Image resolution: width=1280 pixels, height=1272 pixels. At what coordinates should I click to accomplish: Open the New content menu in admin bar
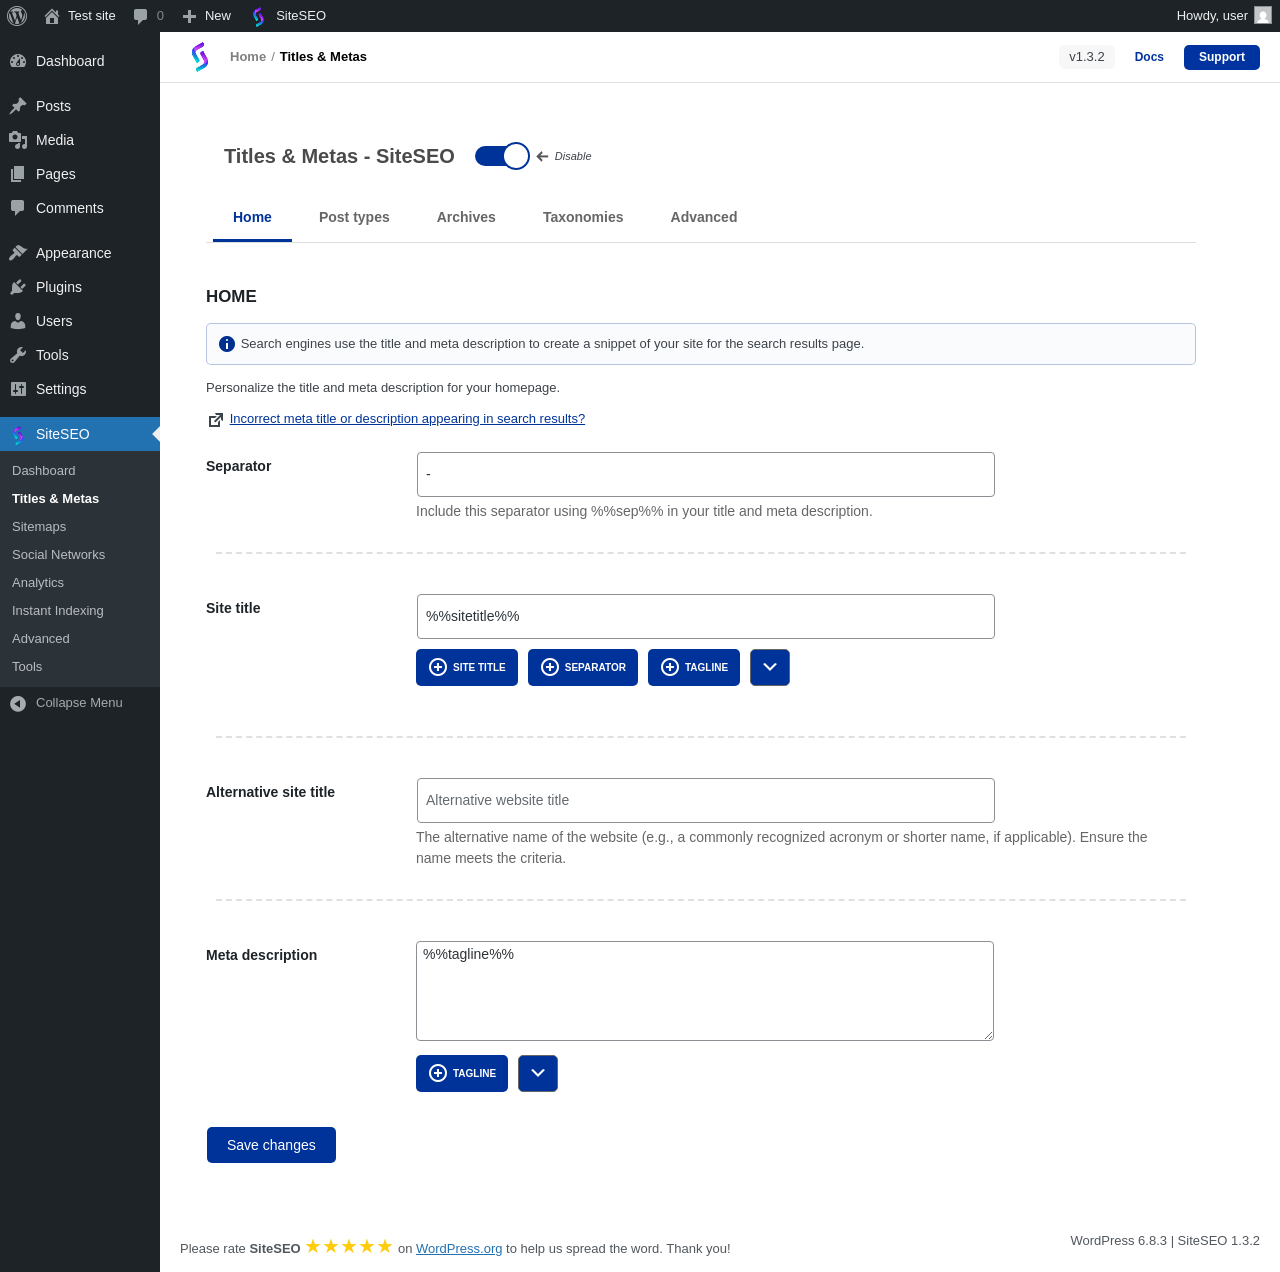(207, 16)
